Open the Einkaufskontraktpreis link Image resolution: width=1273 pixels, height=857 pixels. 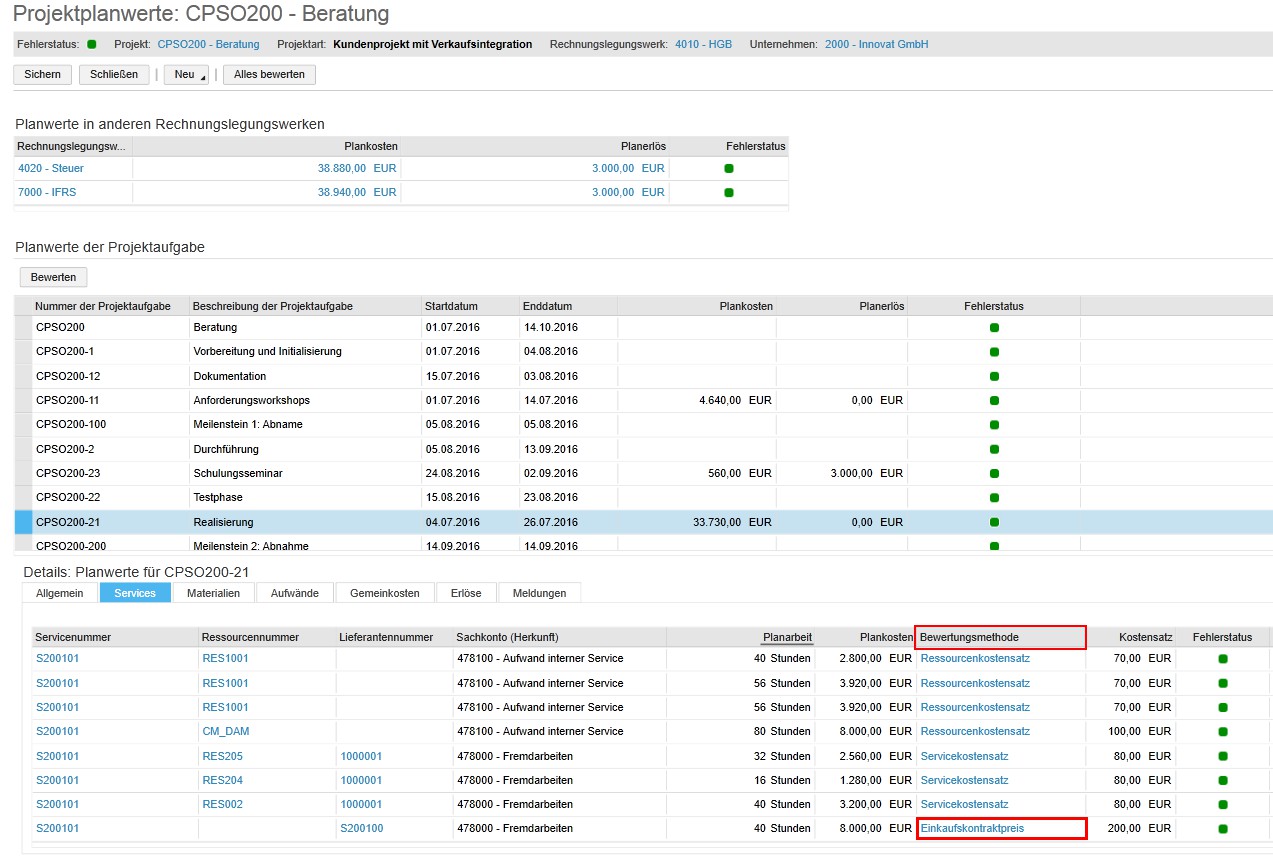tap(972, 828)
